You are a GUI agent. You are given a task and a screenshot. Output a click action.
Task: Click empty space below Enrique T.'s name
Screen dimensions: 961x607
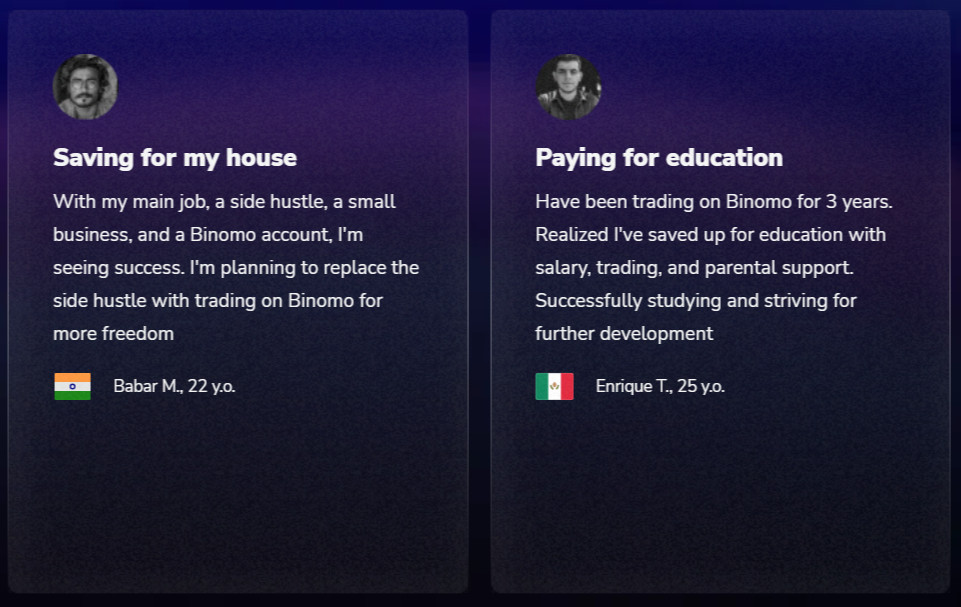click(x=720, y=490)
